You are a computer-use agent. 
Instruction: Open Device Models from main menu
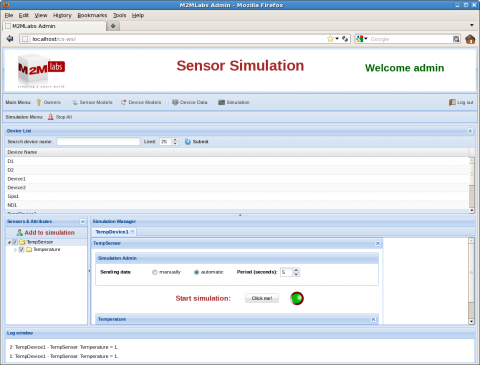coord(141,102)
